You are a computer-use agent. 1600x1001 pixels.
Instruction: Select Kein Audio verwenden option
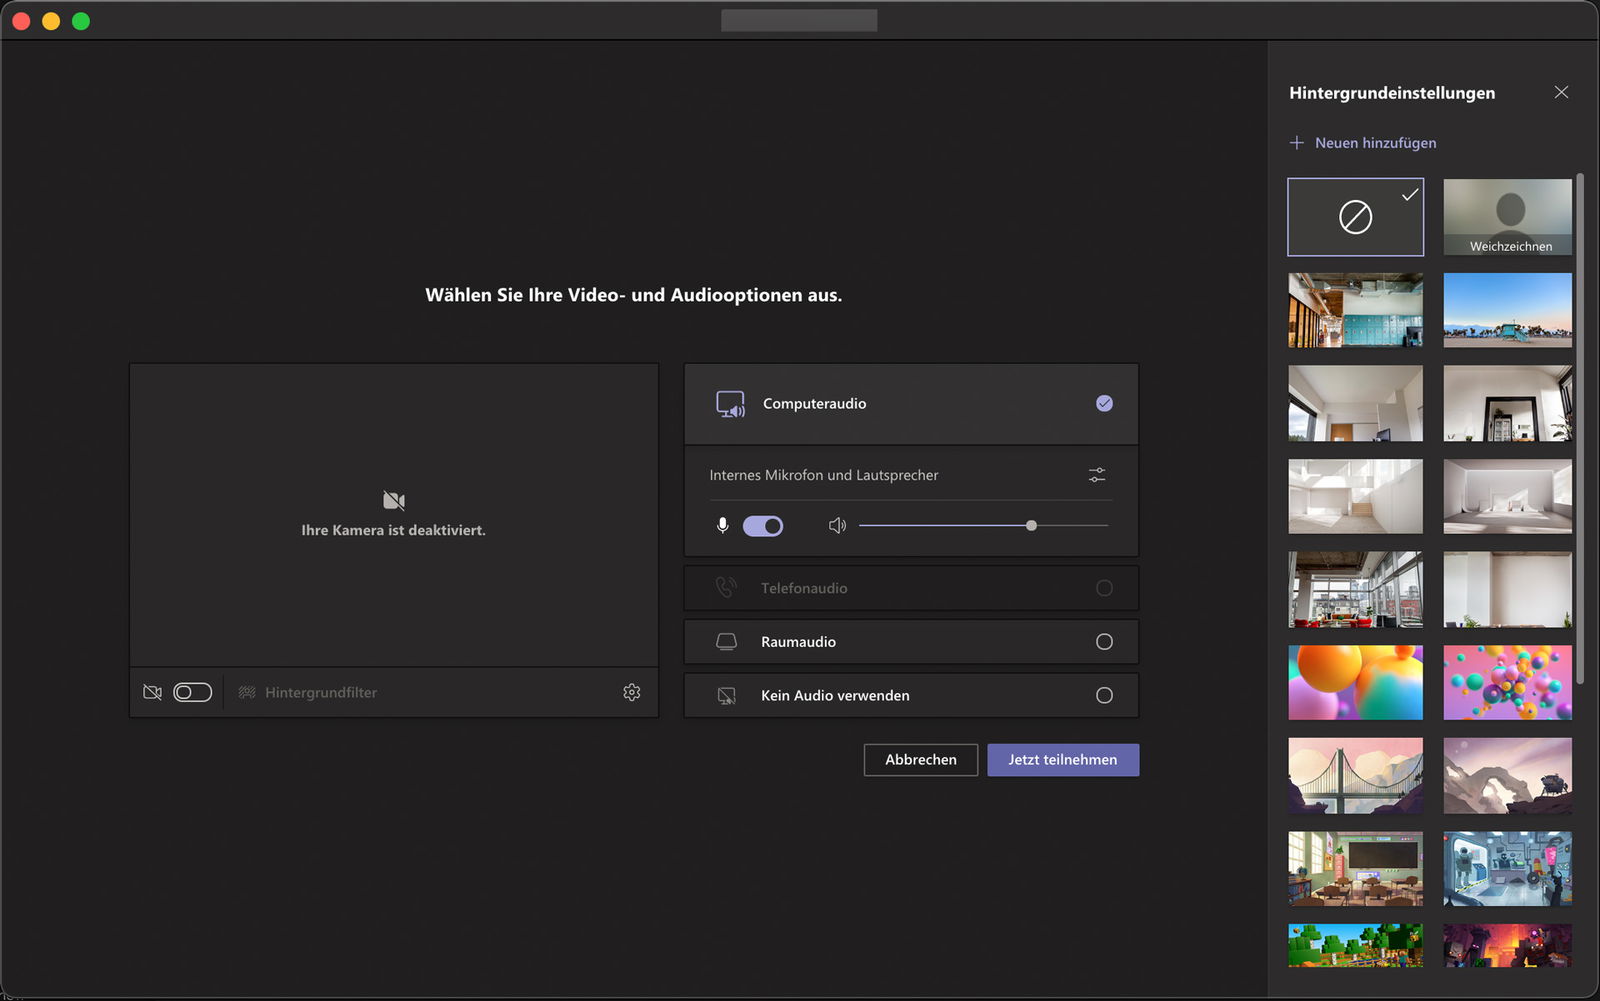pos(1104,695)
